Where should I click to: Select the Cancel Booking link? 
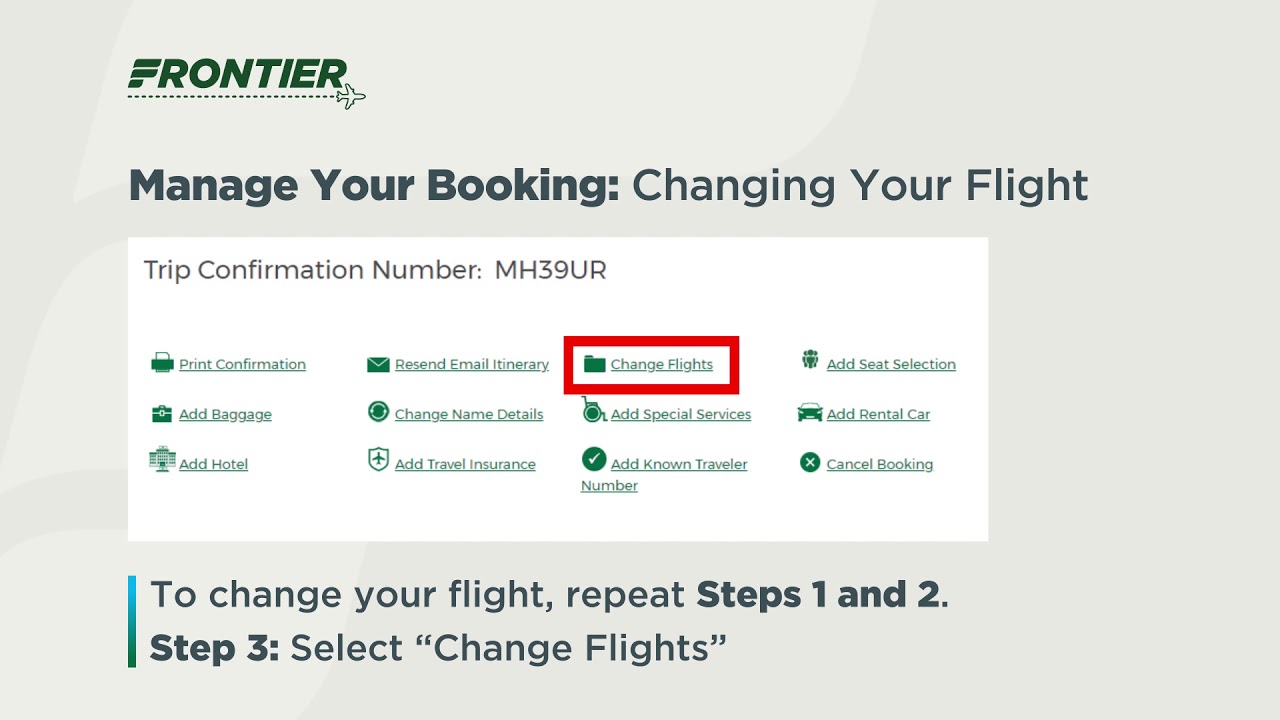click(880, 465)
